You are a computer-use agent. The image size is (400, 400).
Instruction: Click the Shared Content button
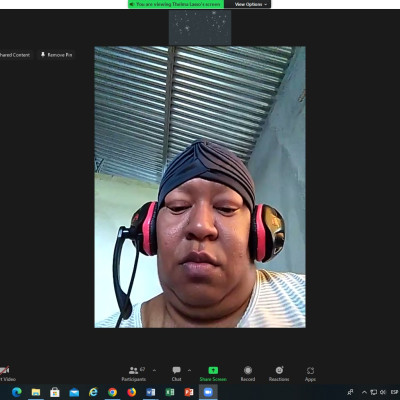[x=15, y=55]
